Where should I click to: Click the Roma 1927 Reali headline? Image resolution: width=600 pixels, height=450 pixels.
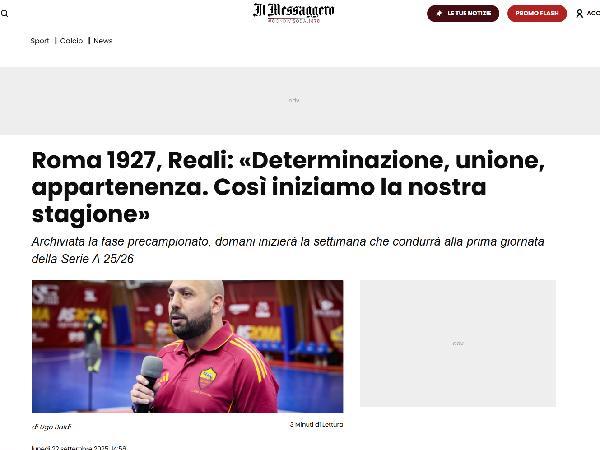pyautogui.click(x=288, y=187)
